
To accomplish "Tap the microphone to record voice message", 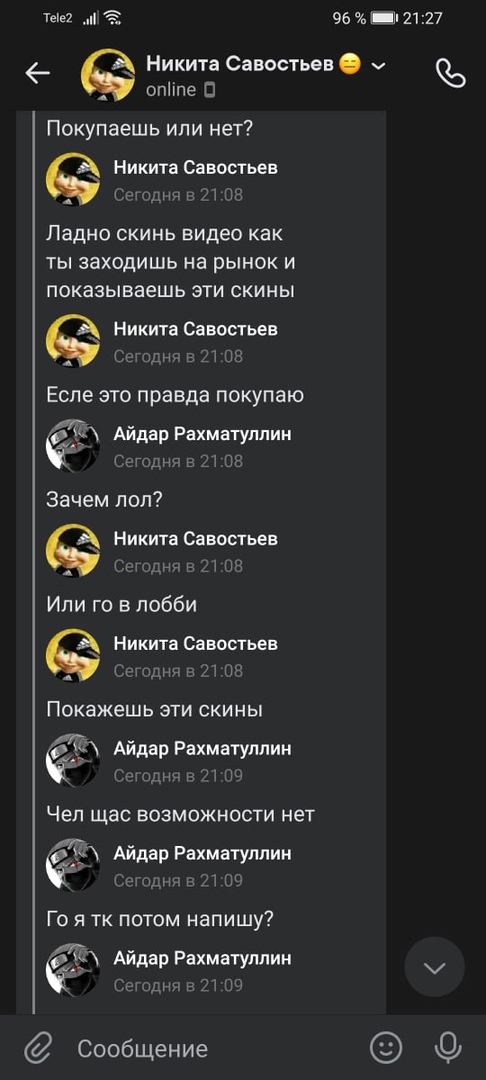I will pyautogui.click(x=448, y=1048).
